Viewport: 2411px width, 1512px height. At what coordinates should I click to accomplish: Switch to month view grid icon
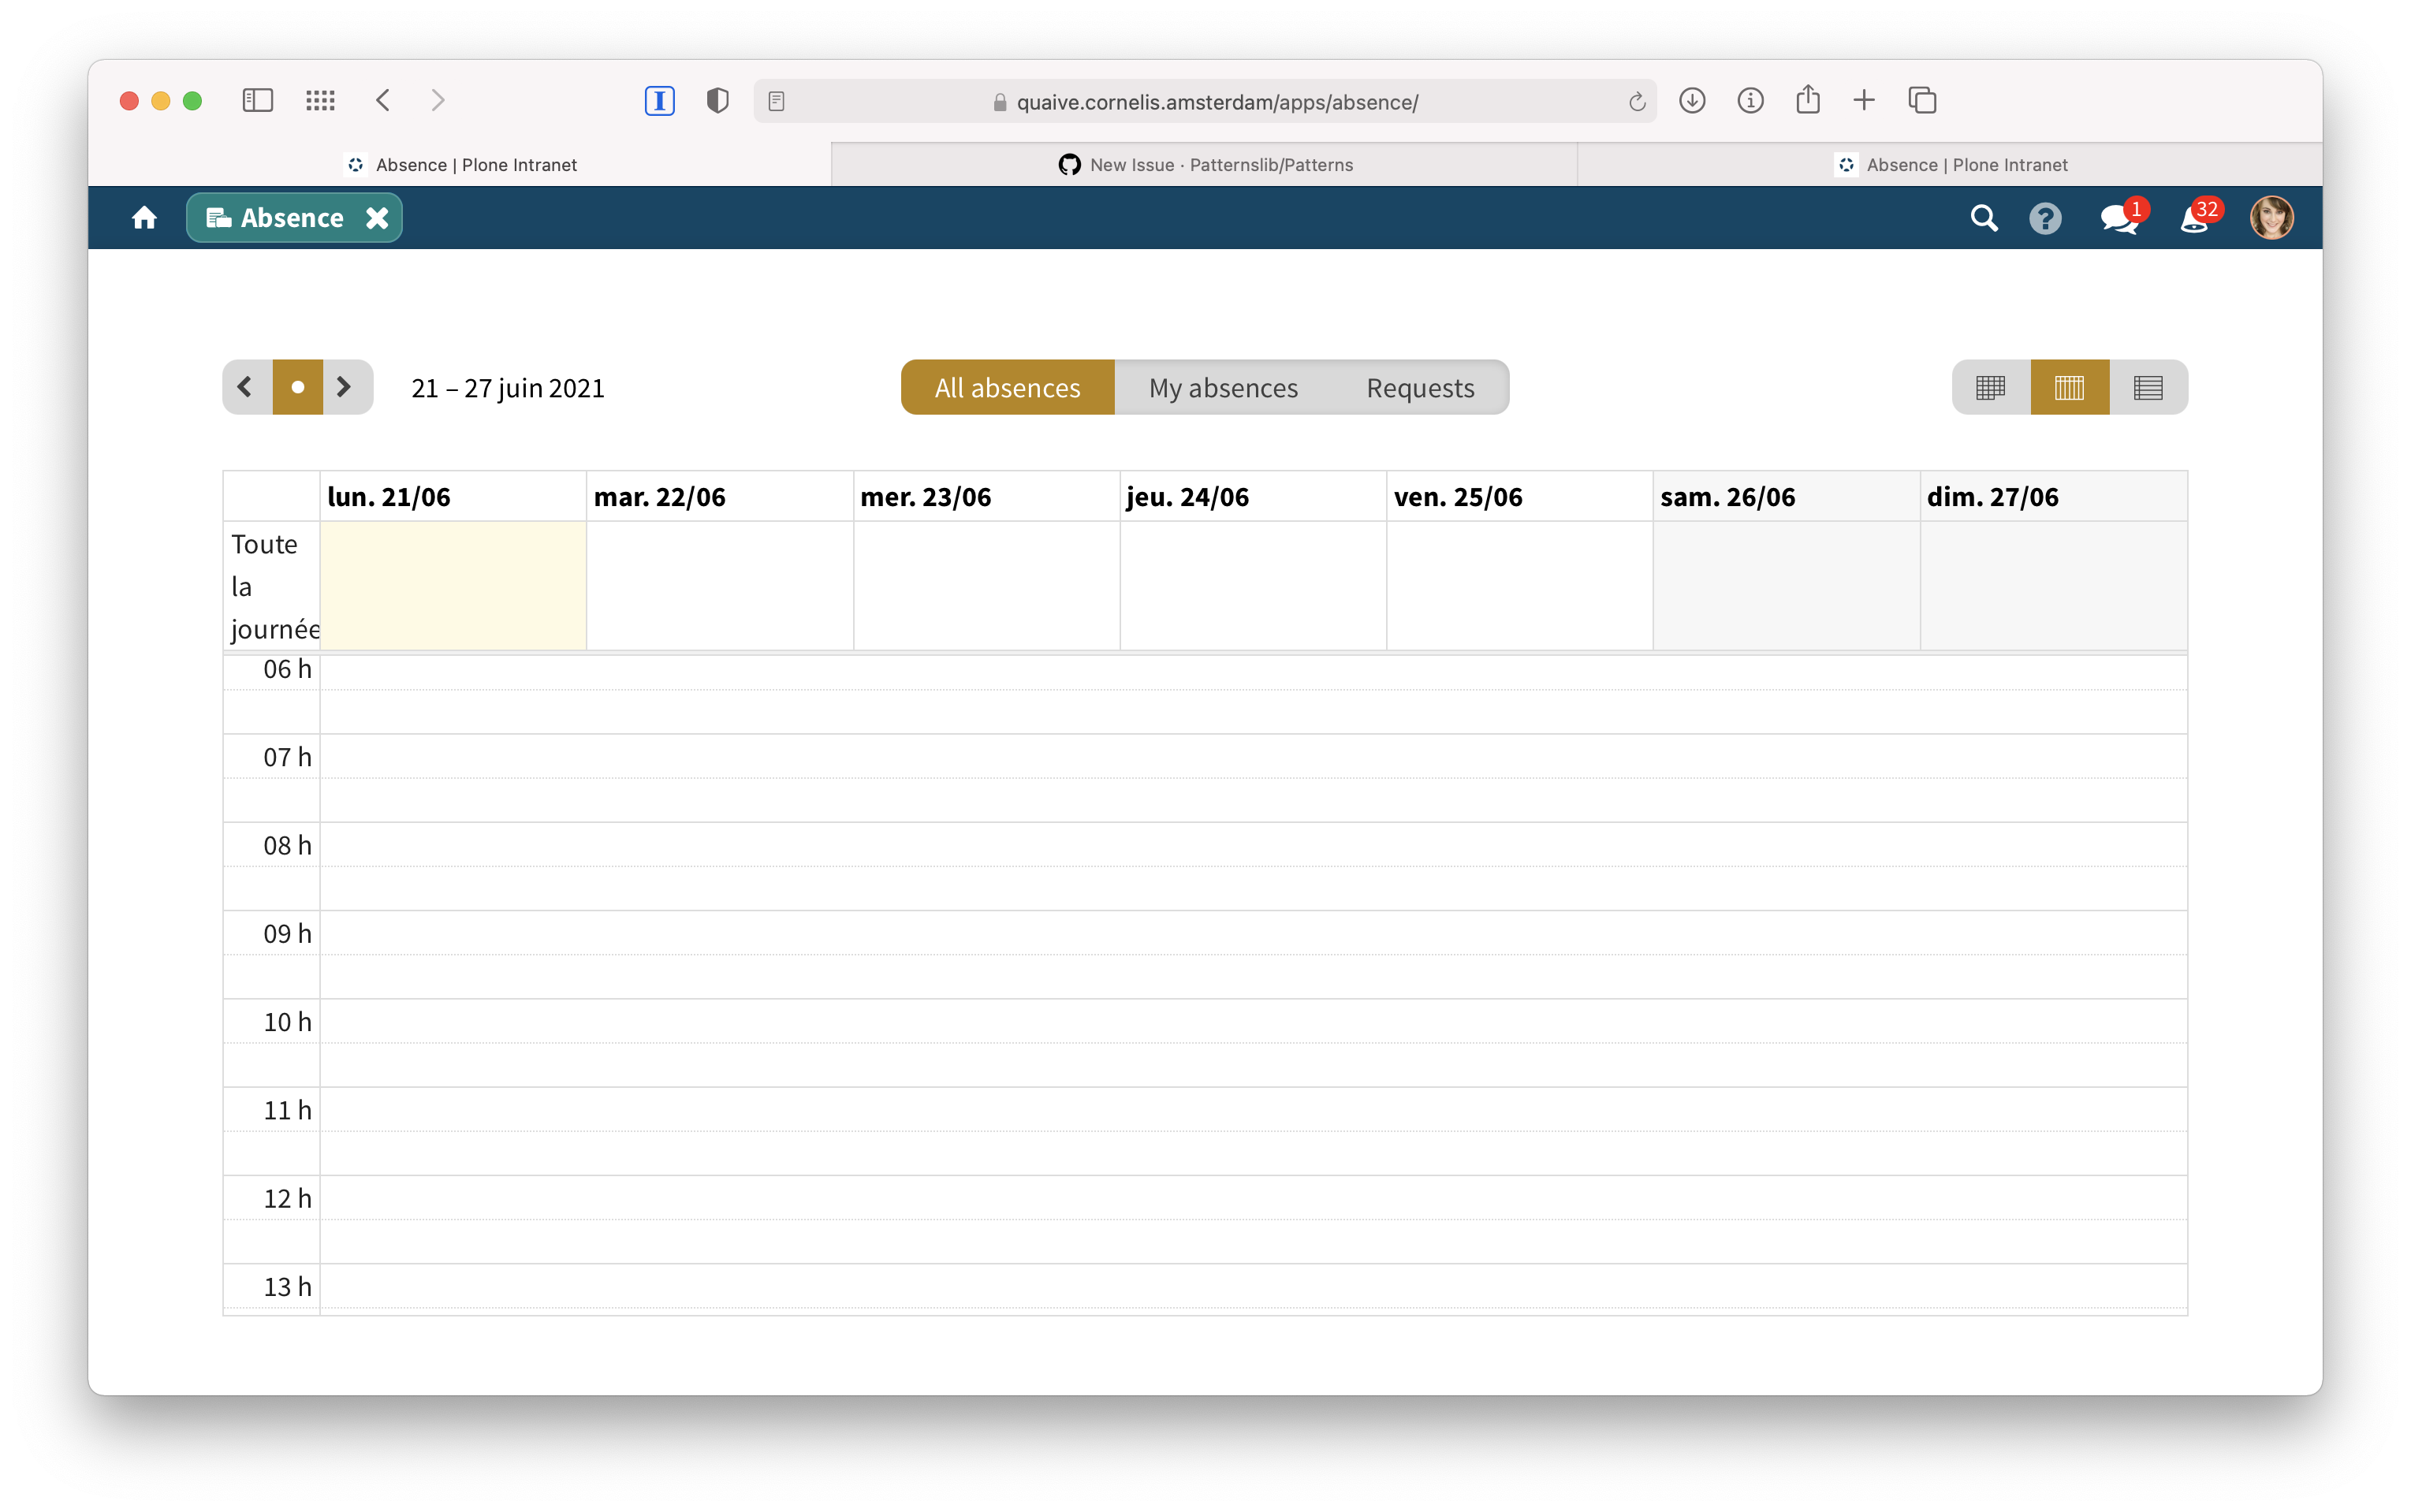click(x=1990, y=387)
